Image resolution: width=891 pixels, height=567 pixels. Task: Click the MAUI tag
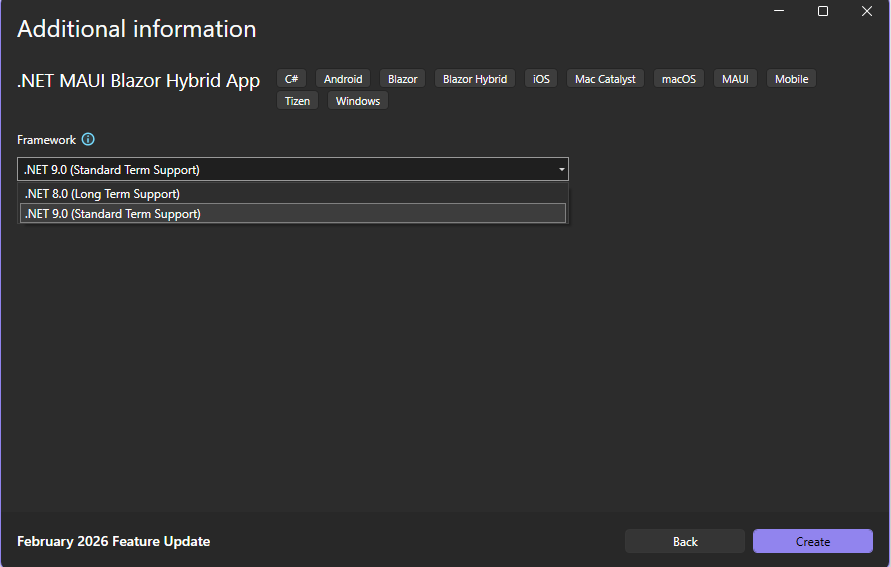coord(735,79)
